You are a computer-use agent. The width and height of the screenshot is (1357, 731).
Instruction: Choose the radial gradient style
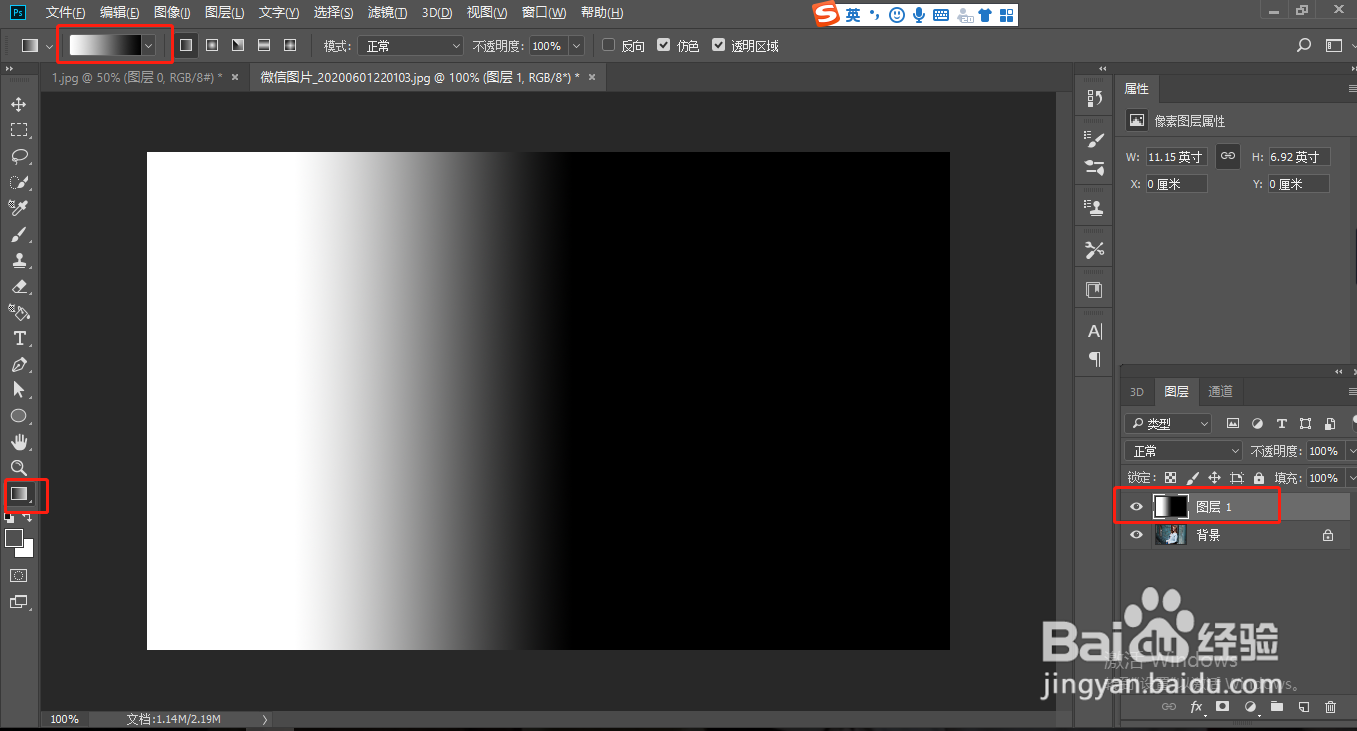212,45
